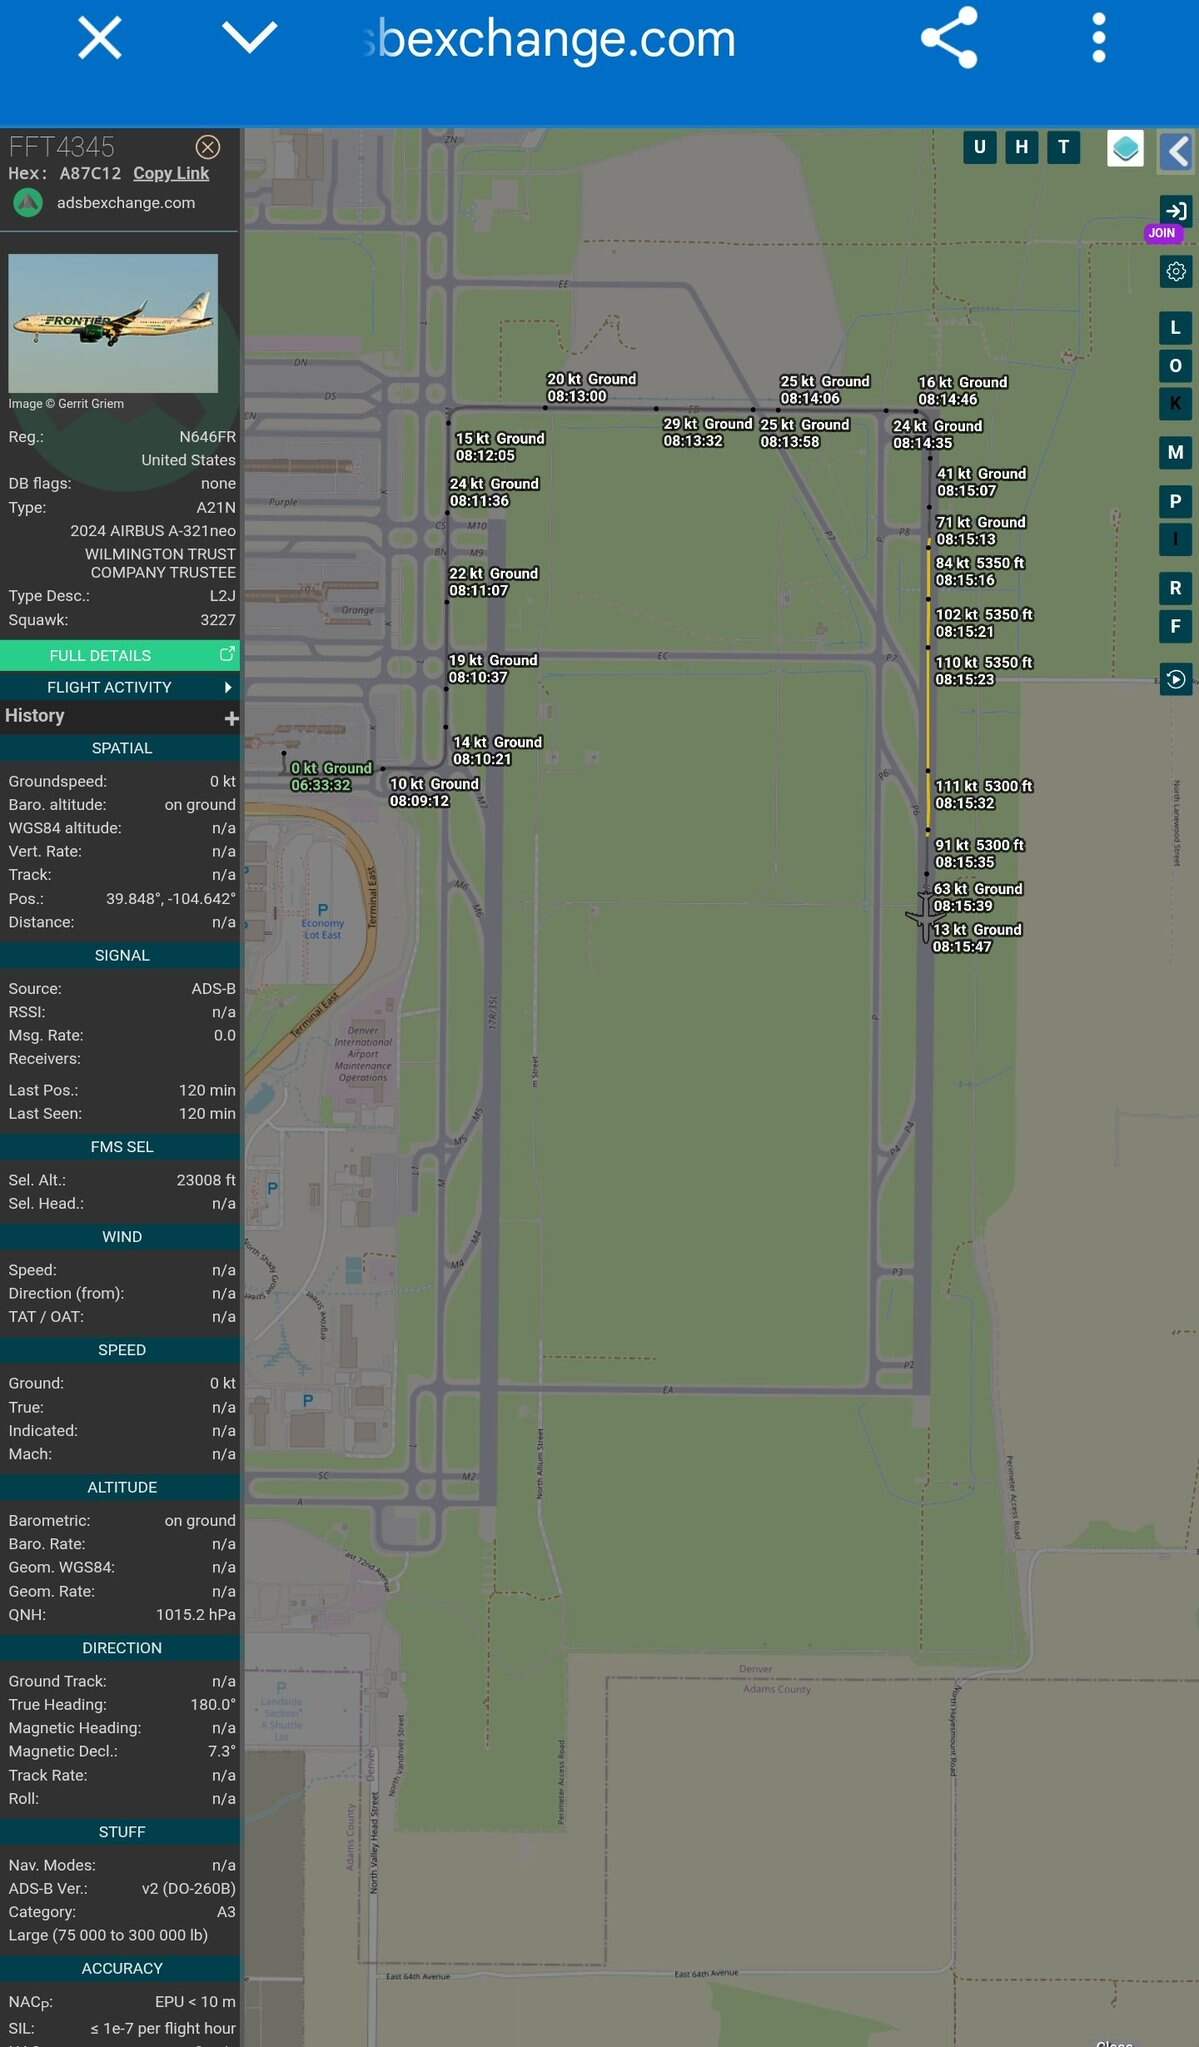This screenshot has height=2047, width=1199.
Task: Click the '10 kt Ground 08:09:12' track label
Action: (x=434, y=792)
